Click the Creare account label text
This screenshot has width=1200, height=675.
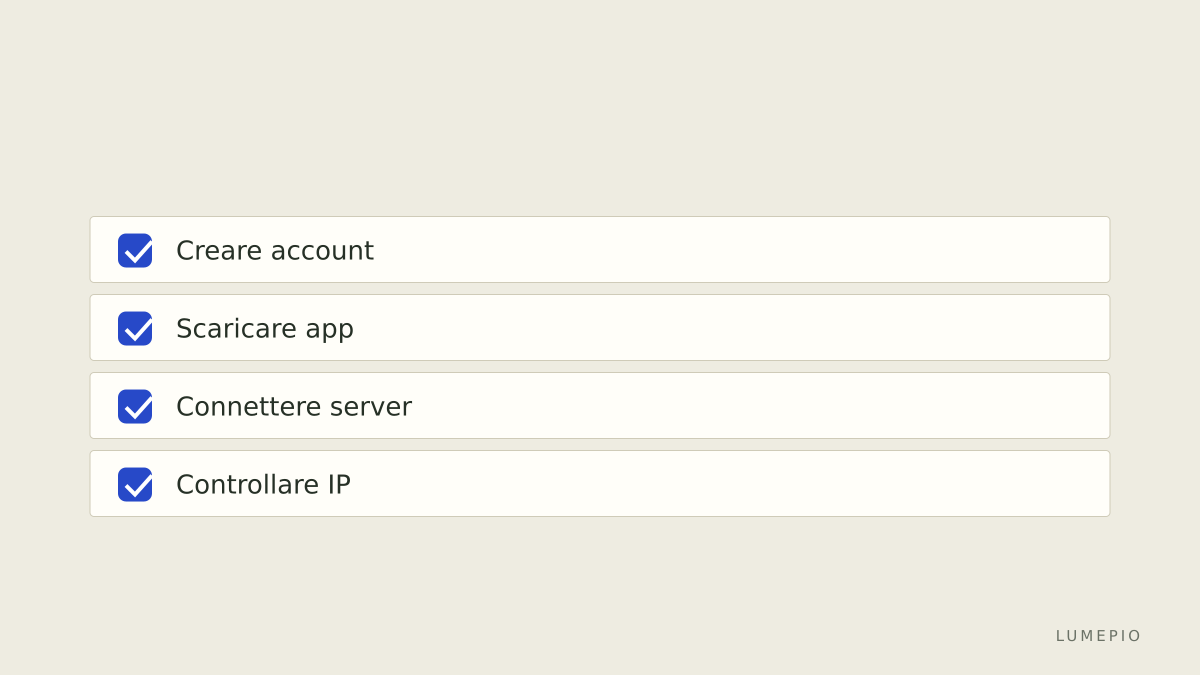coord(275,250)
